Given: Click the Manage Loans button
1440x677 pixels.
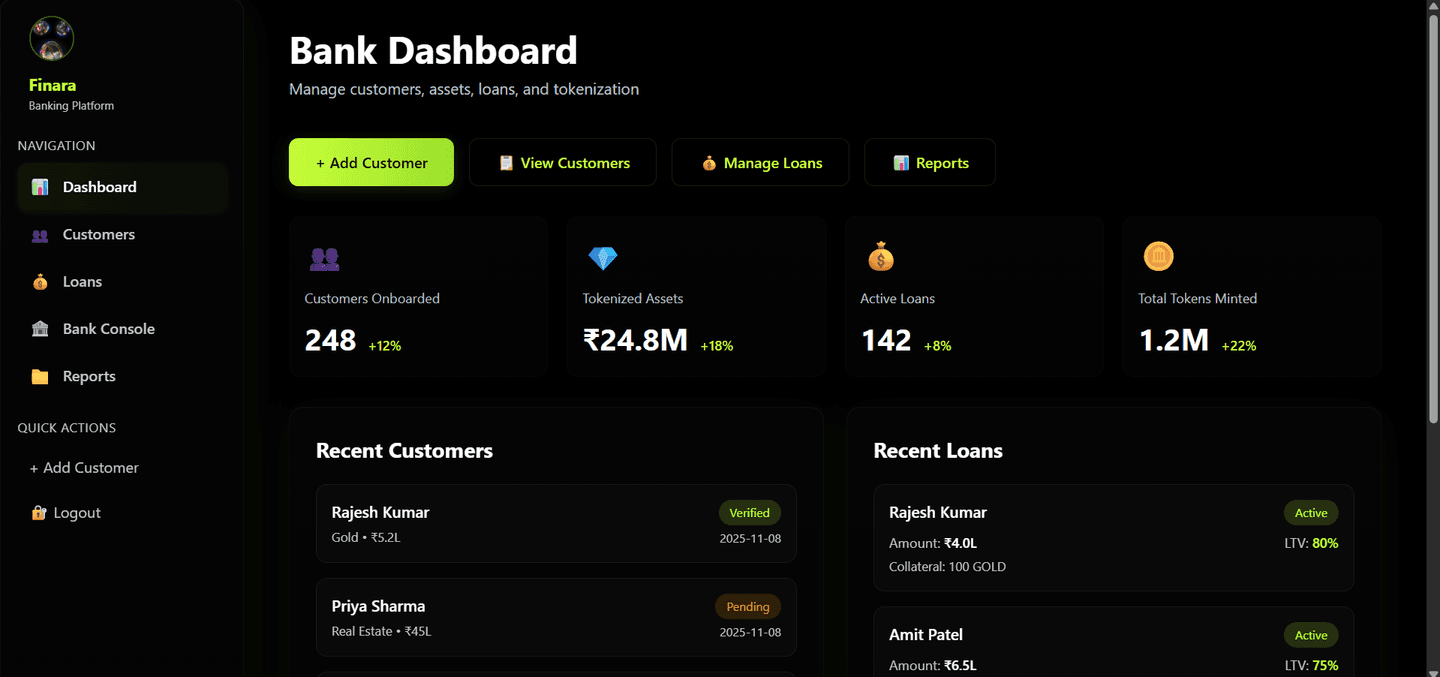Looking at the screenshot, I should pos(760,163).
